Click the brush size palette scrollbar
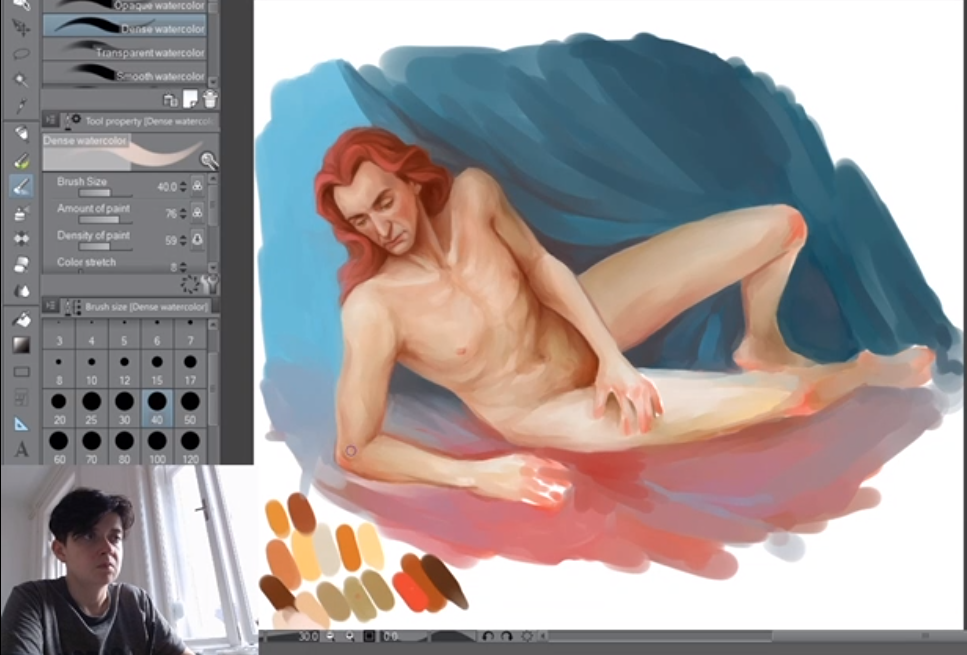 pos(213,390)
